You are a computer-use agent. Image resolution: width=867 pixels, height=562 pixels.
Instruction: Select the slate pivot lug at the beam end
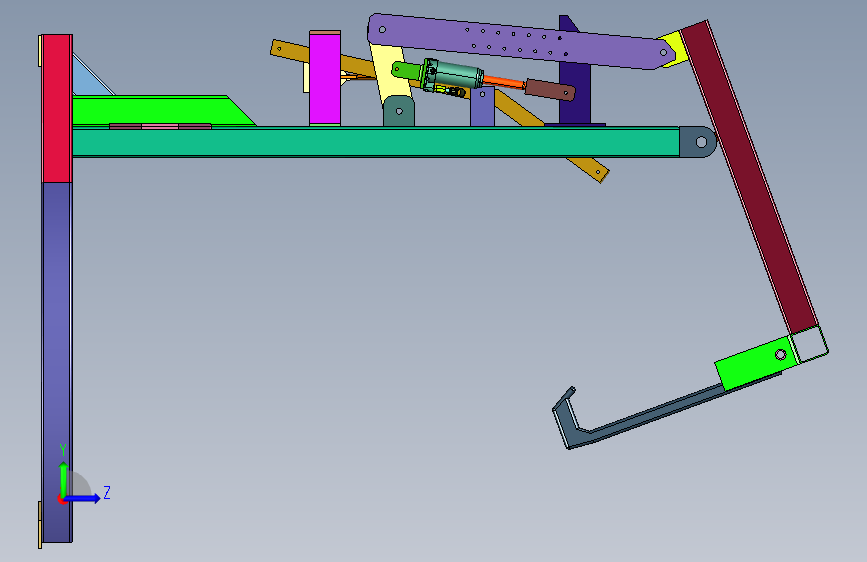tap(698, 142)
